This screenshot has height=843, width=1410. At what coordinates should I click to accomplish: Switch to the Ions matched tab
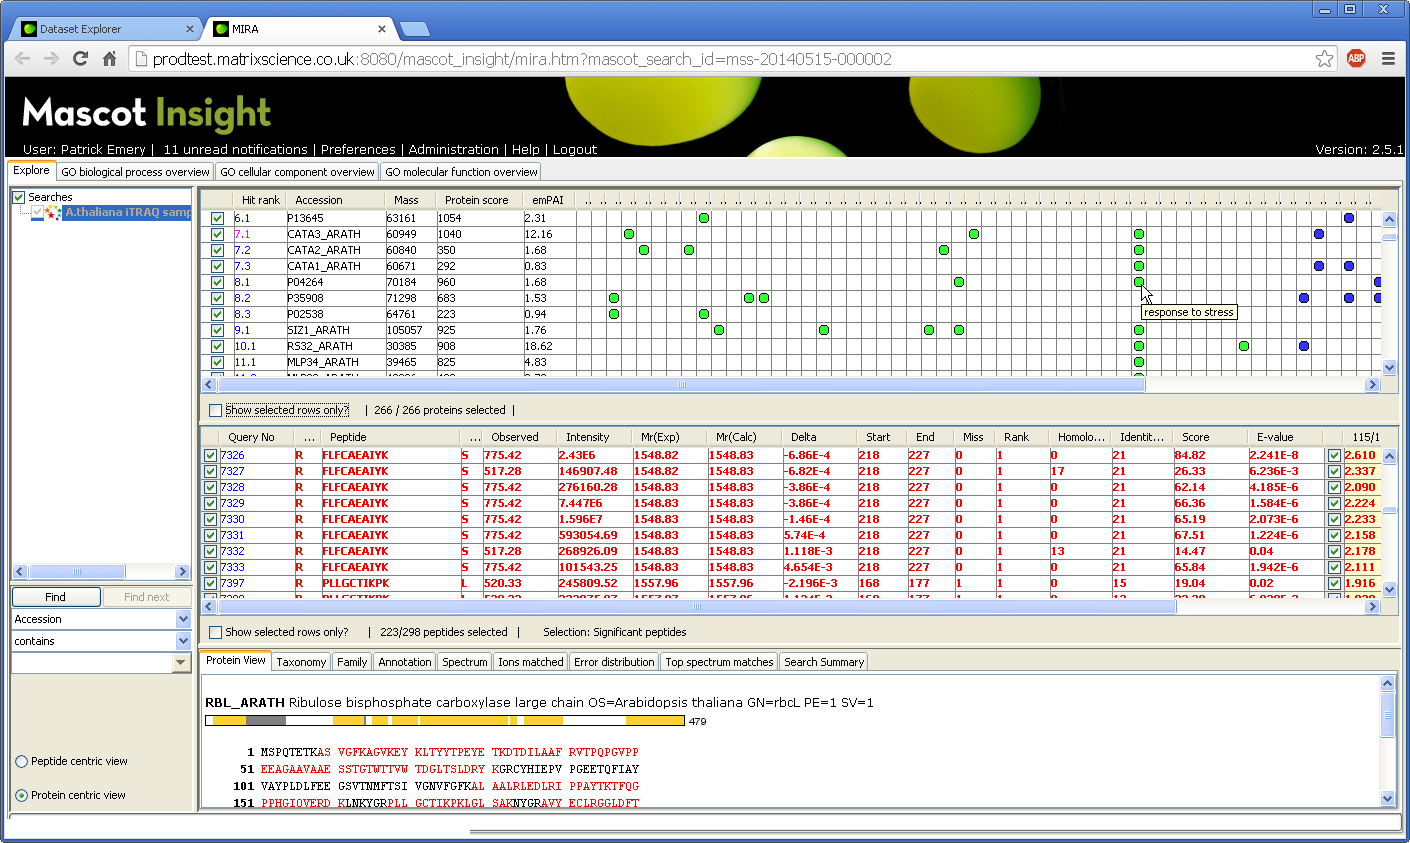point(530,662)
